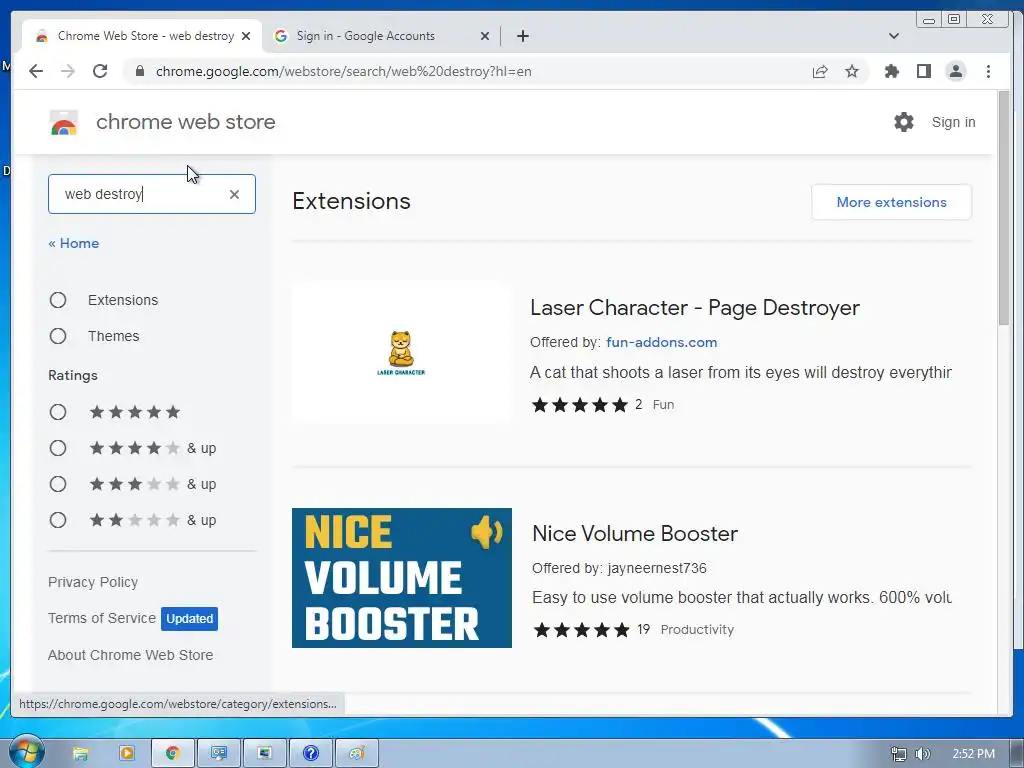Viewport: 1024px width, 768px height.
Task: Click the More extensions button
Action: pyautogui.click(x=891, y=202)
